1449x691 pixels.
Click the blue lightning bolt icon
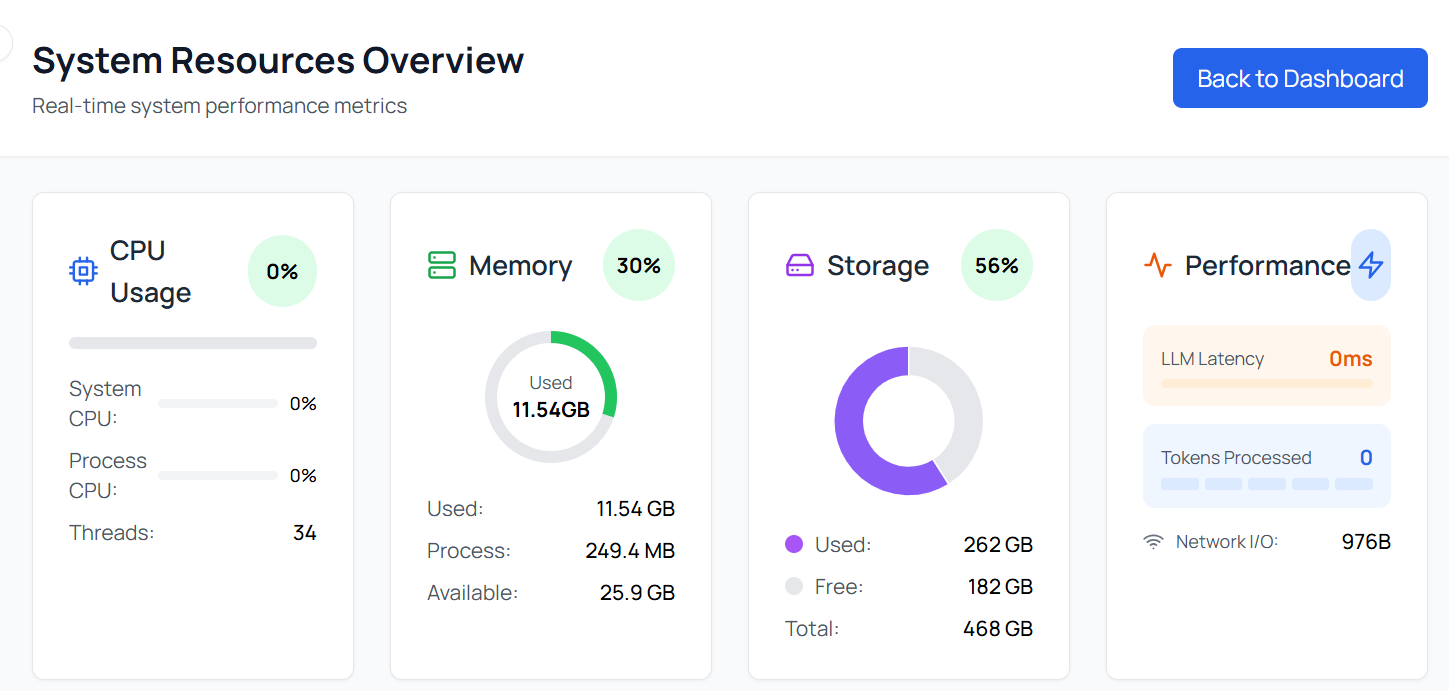pos(1371,265)
